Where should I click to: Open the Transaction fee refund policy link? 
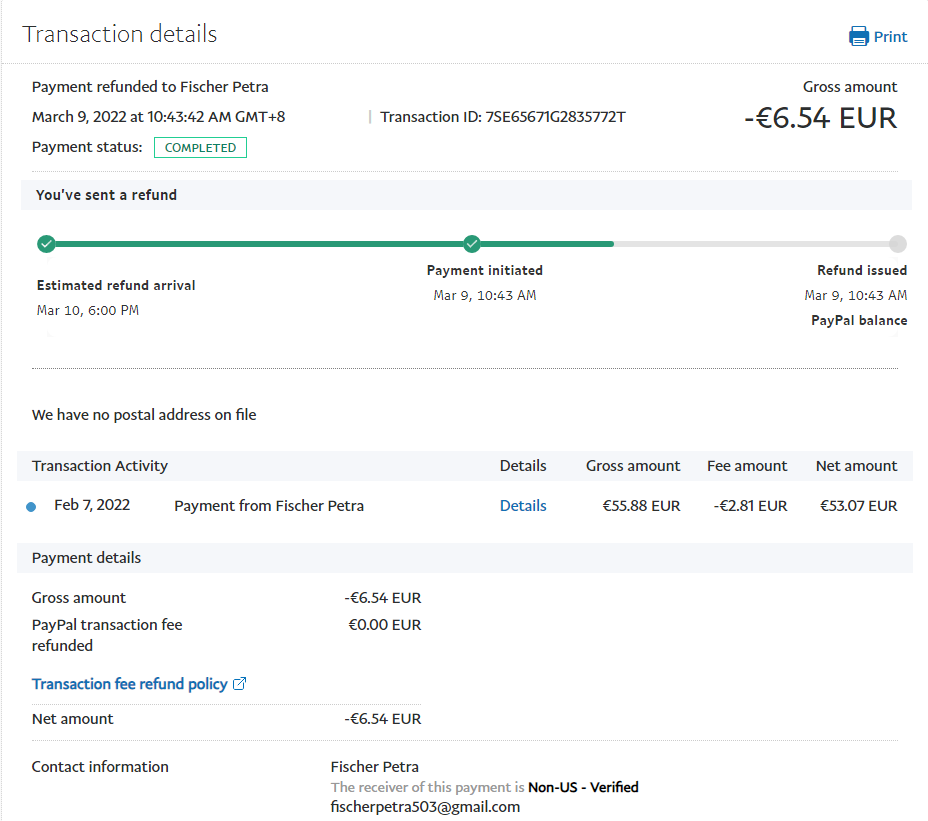129,684
